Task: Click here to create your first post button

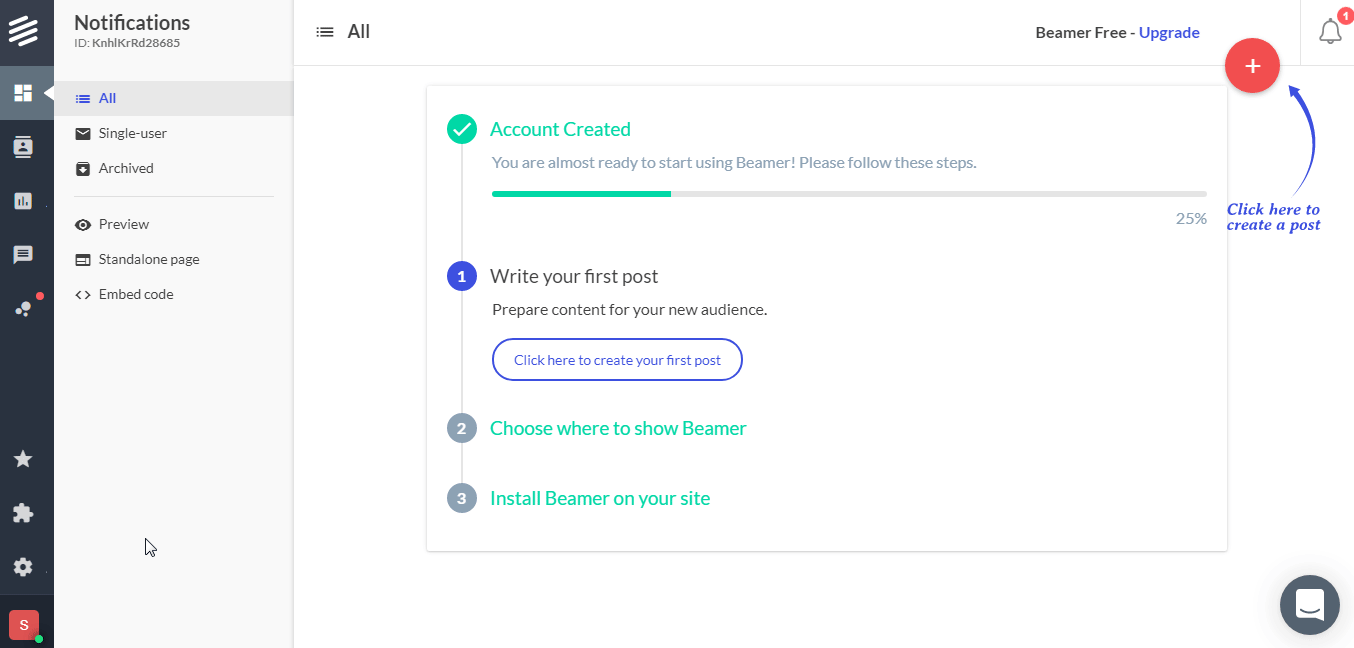Action: tap(617, 360)
